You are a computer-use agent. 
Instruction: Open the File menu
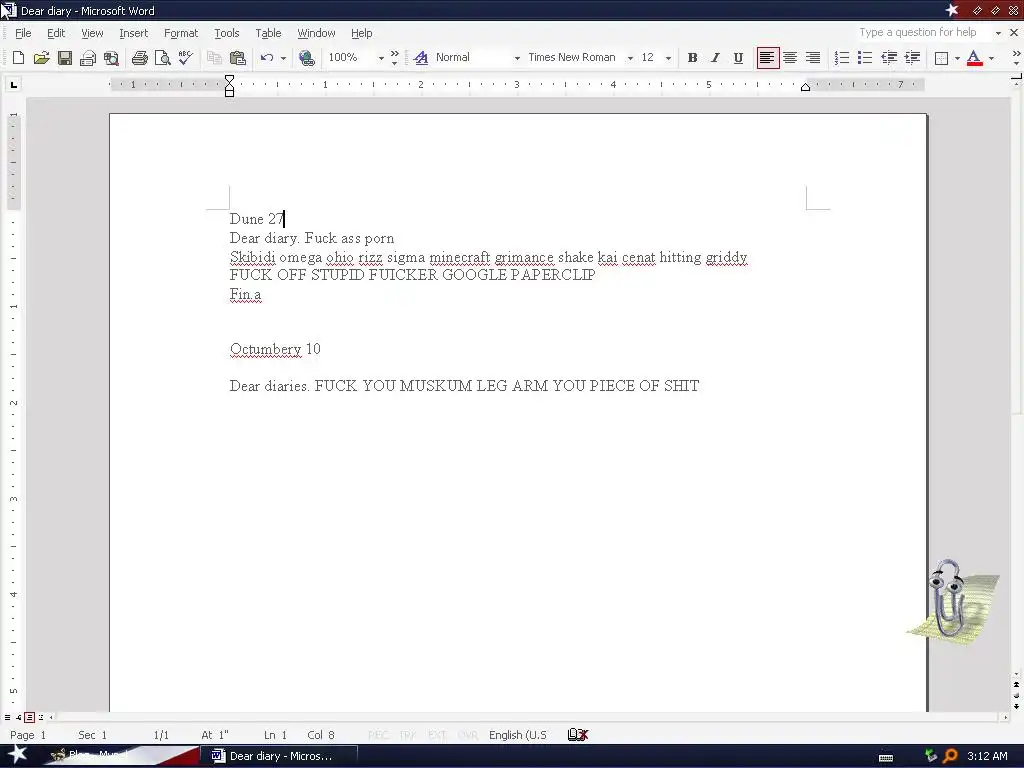(x=23, y=33)
